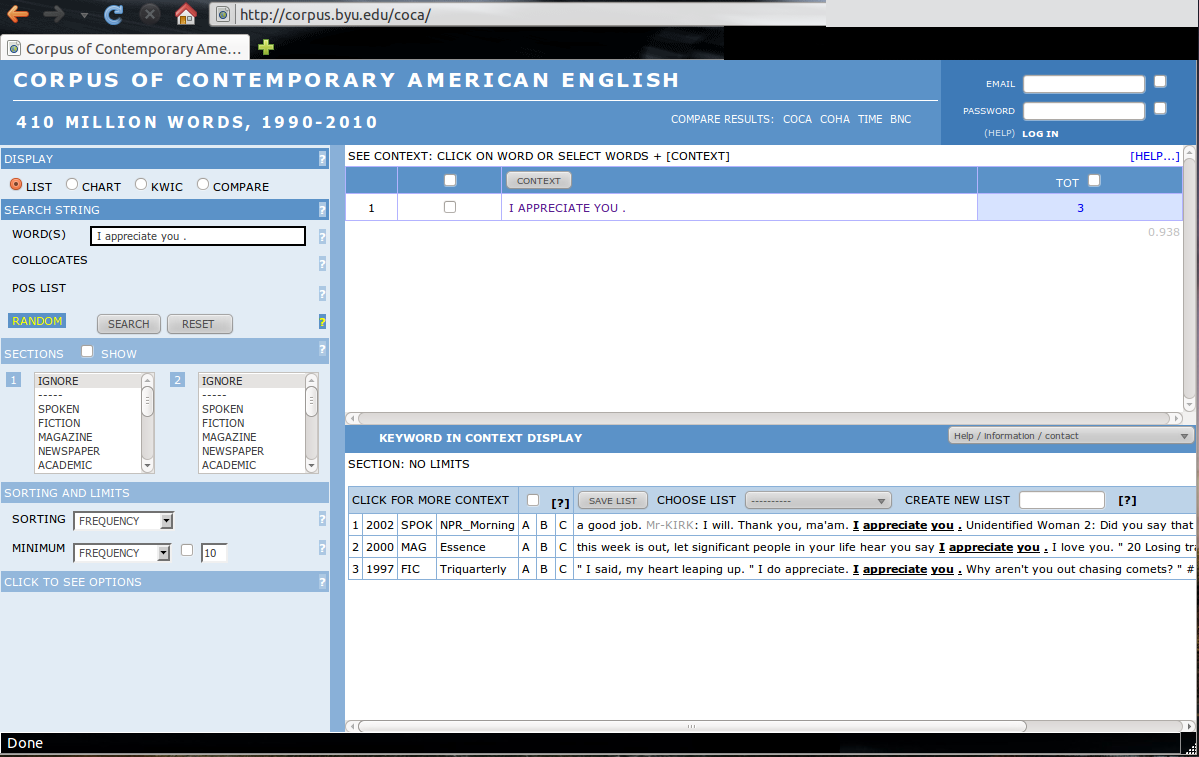Open help icon beside Search String header
Viewport: 1199px width, 757px height.
point(322,210)
